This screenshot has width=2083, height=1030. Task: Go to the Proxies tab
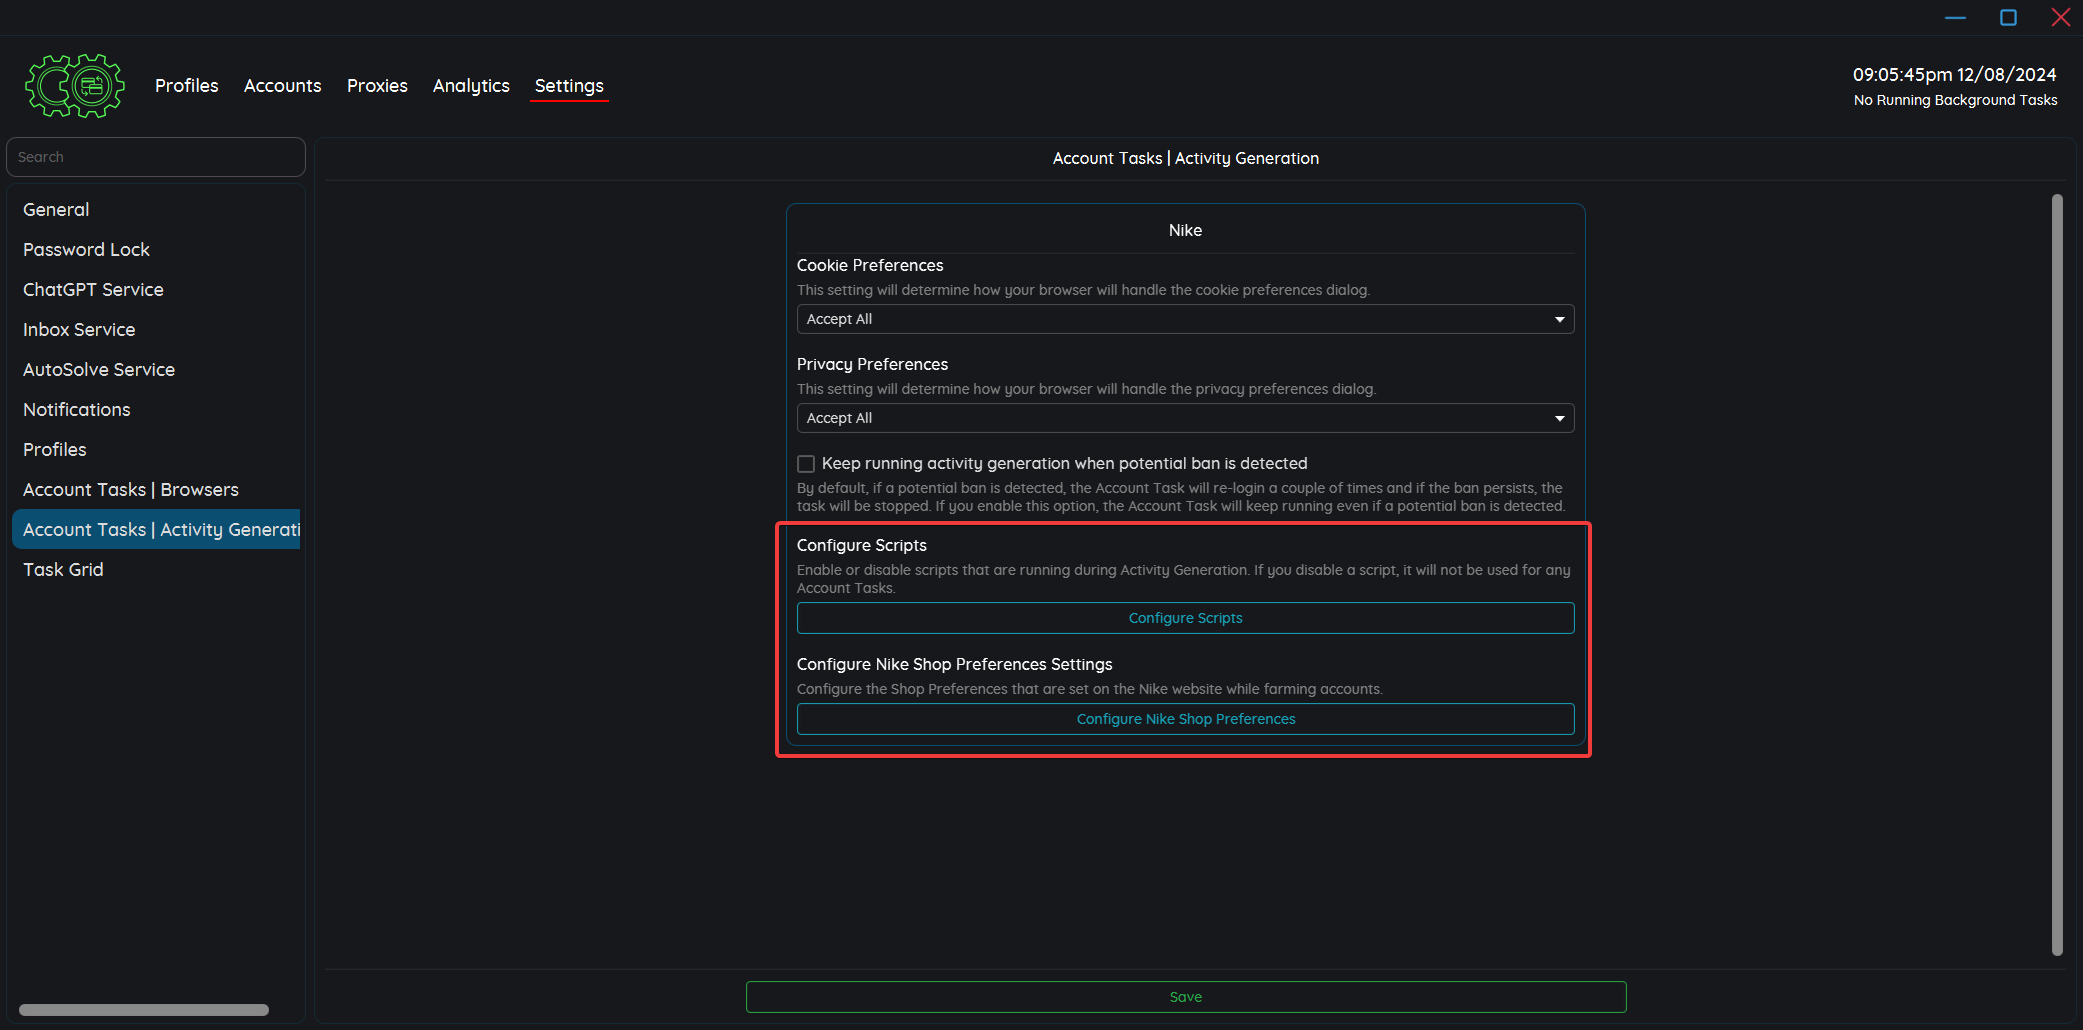[377, 86]
